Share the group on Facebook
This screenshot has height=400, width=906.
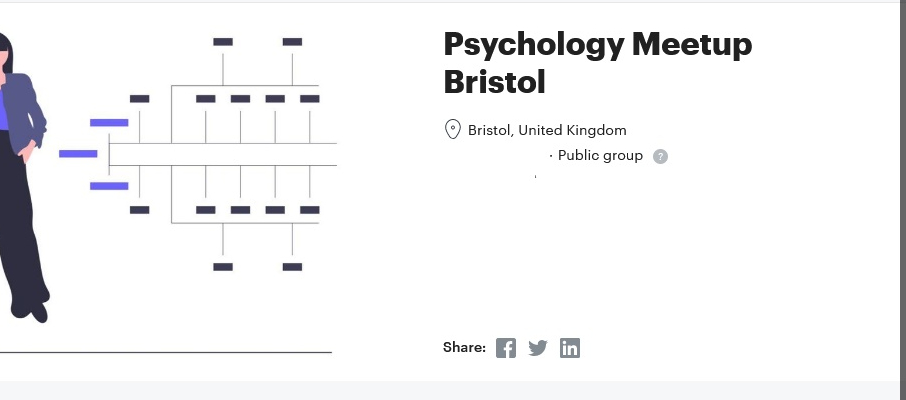tap(506, 348)
